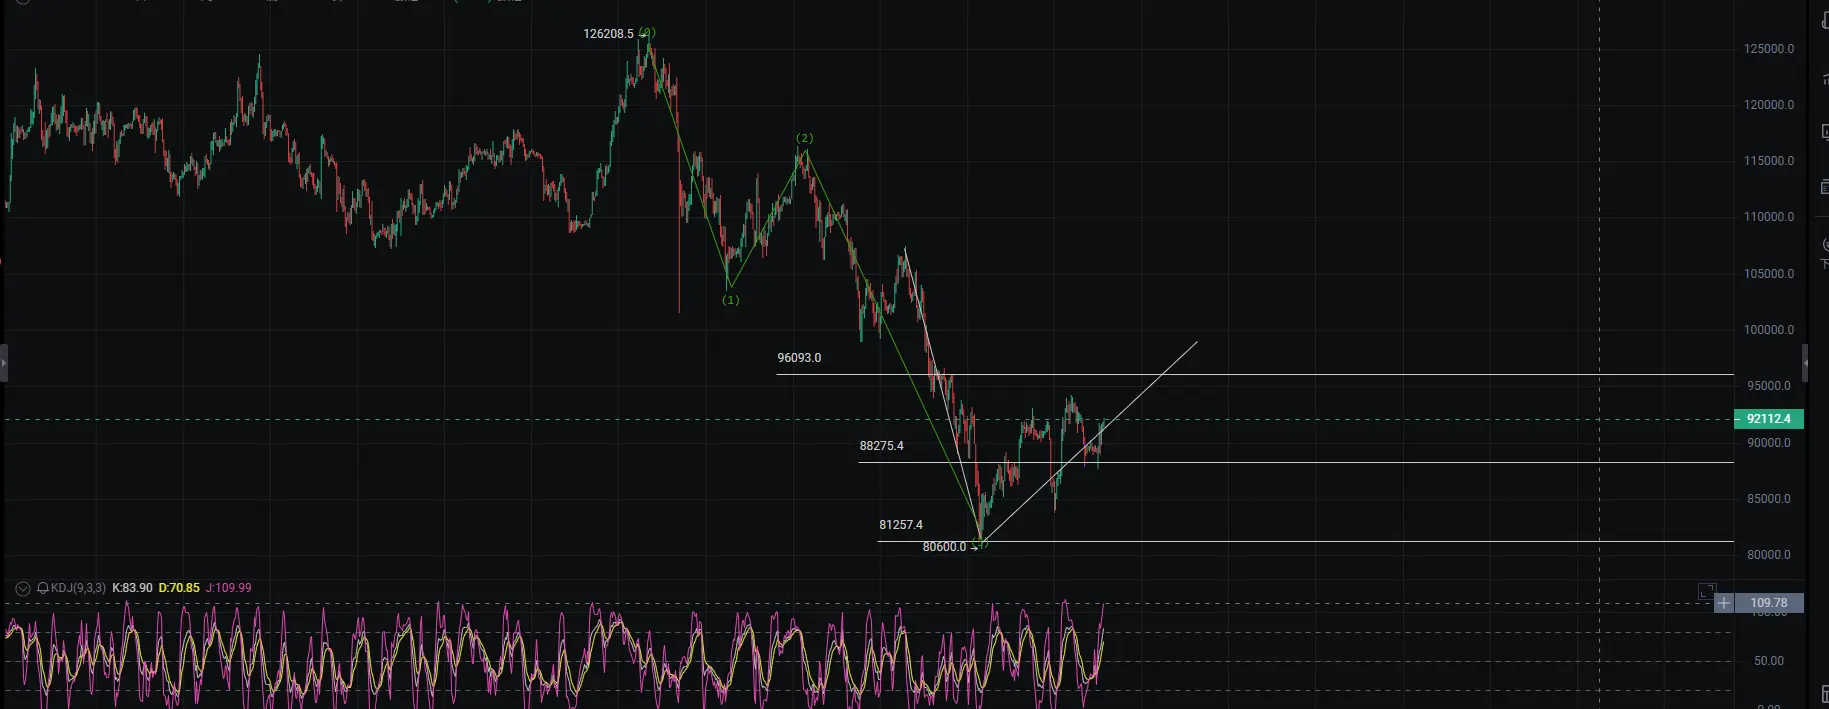1829x709 pixels.
Task: Maximize the KDJ pane with expand icon
Action: point(1706,592)
